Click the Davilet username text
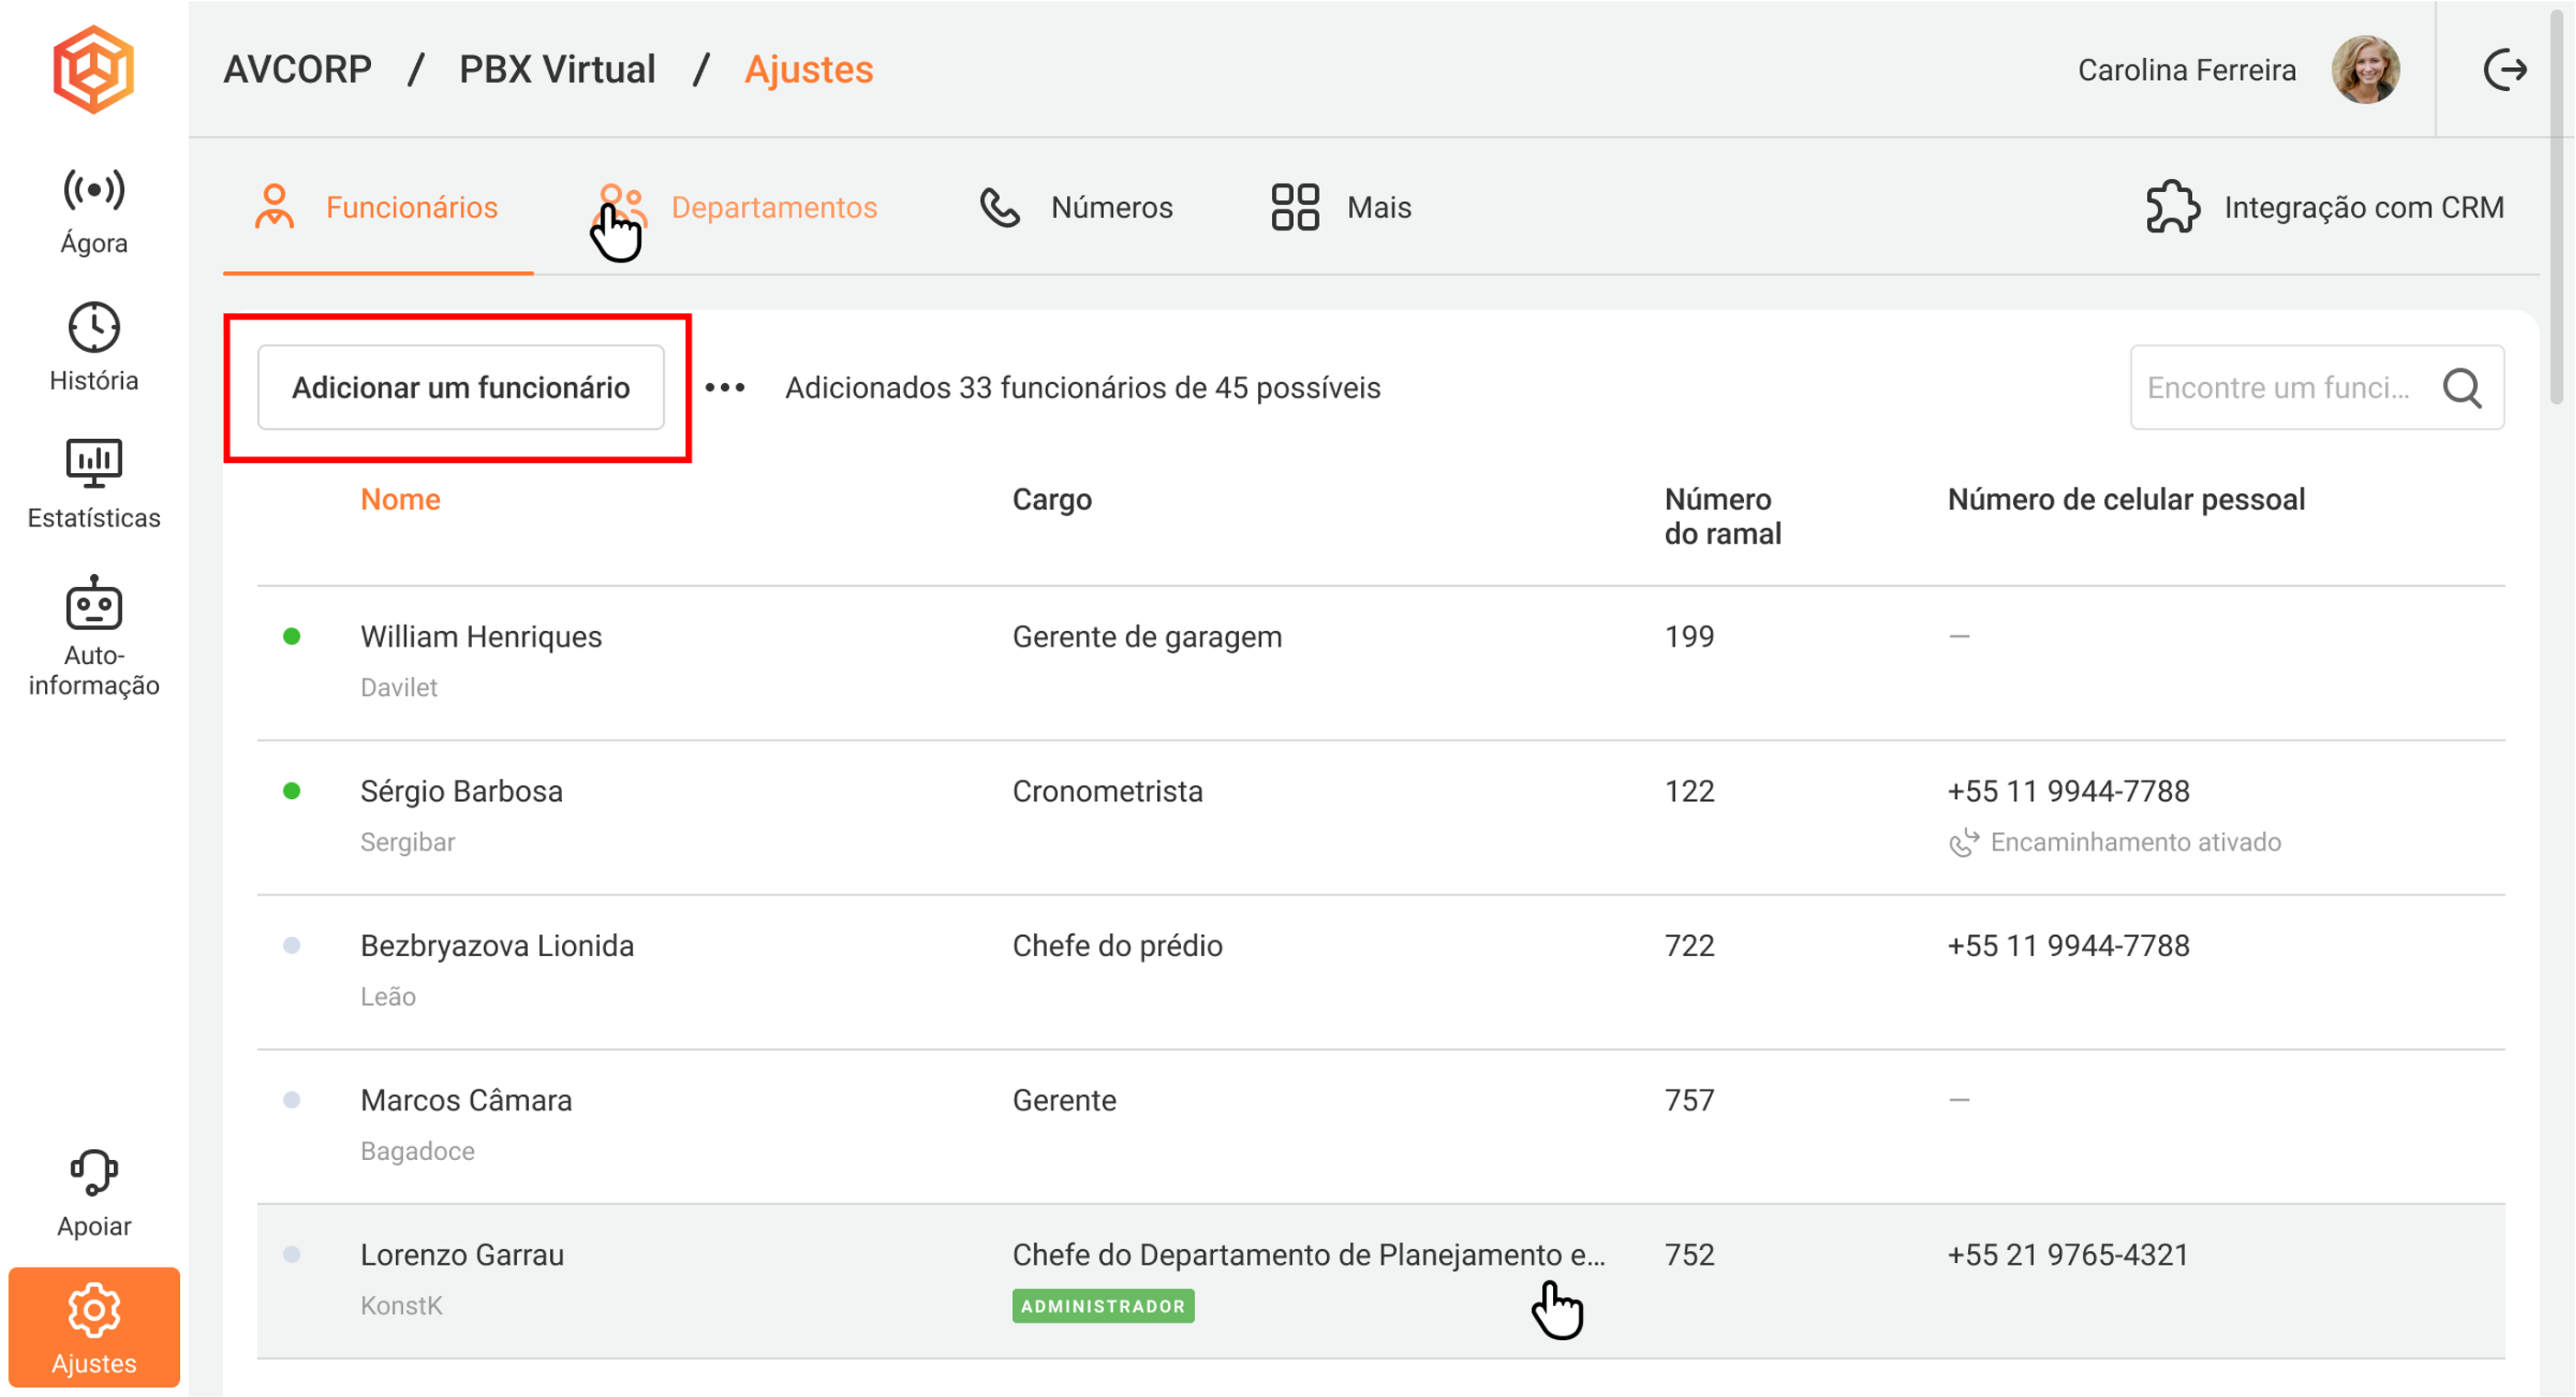This screenshot has width=2576, height=1397. [399, 688]
